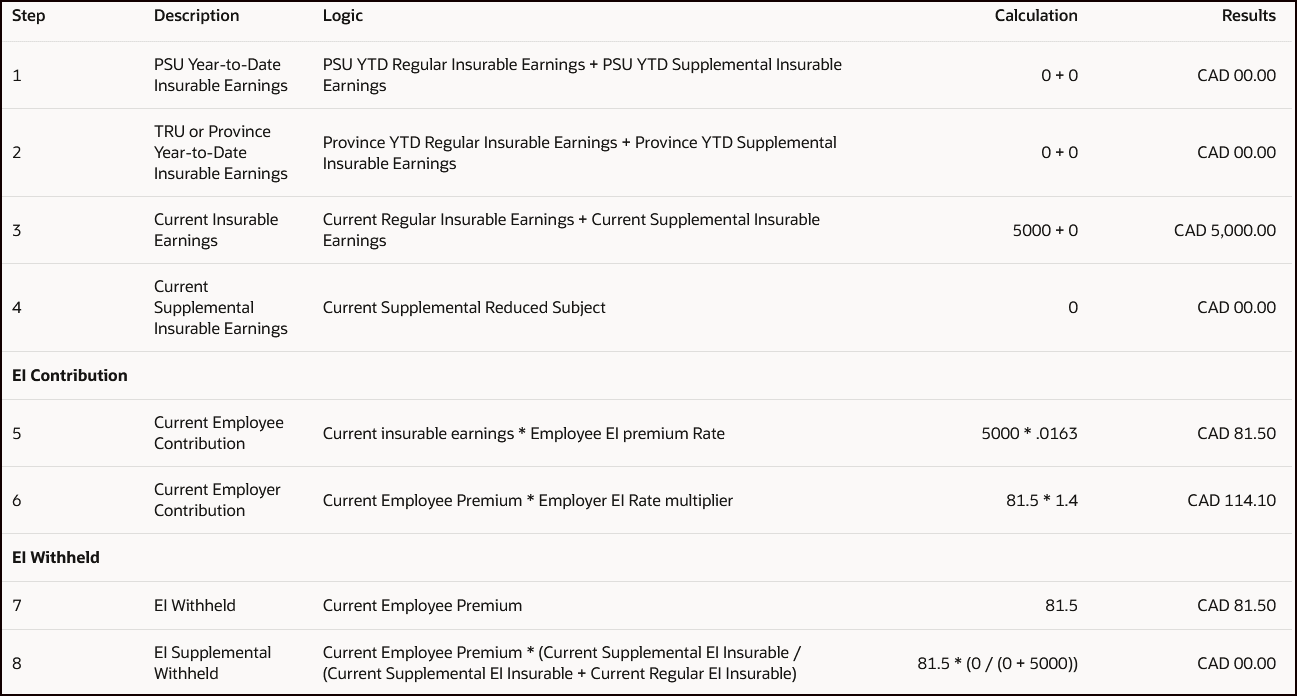The height and width of the screenshot is (696, 1297).
Task: Click the Logic column header
Action: point(343,16)
